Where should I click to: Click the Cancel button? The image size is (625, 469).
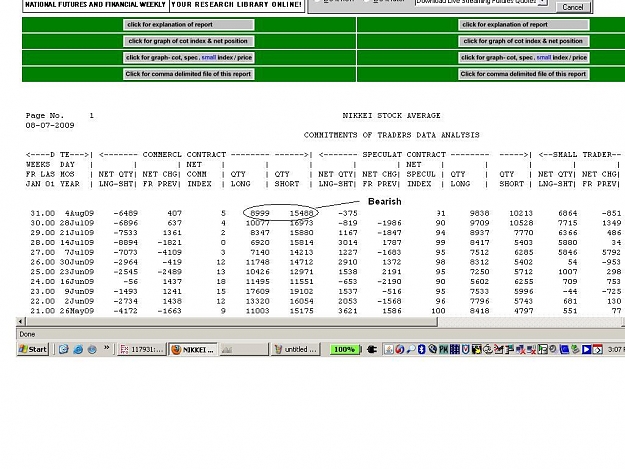pos(572,7)
